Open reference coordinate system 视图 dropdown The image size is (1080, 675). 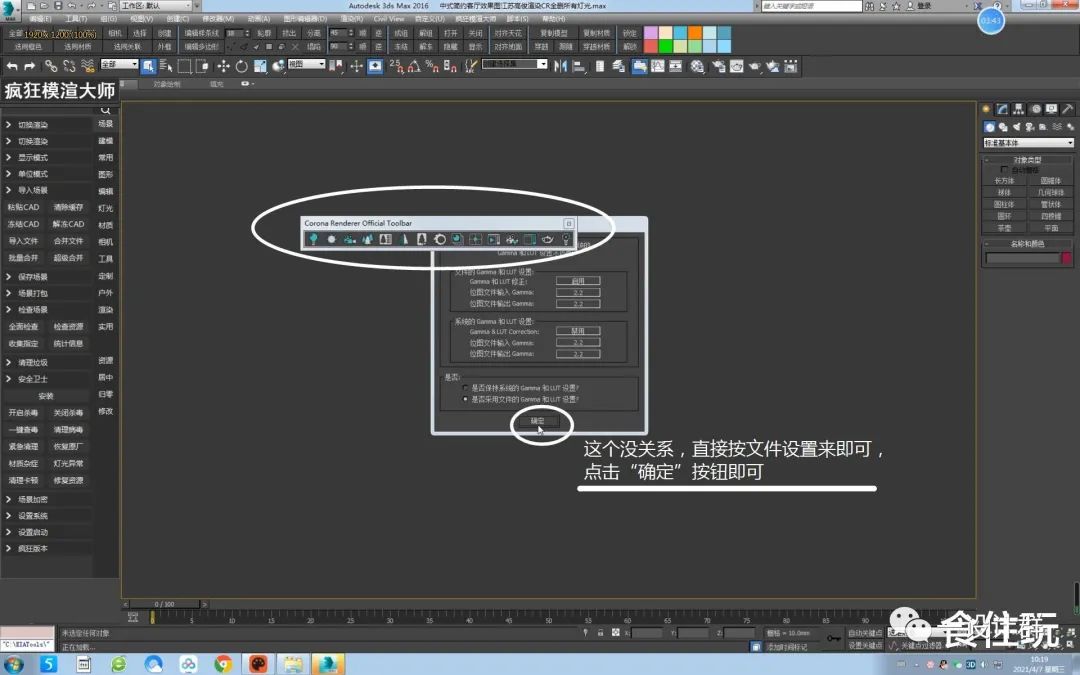(307, 64)
